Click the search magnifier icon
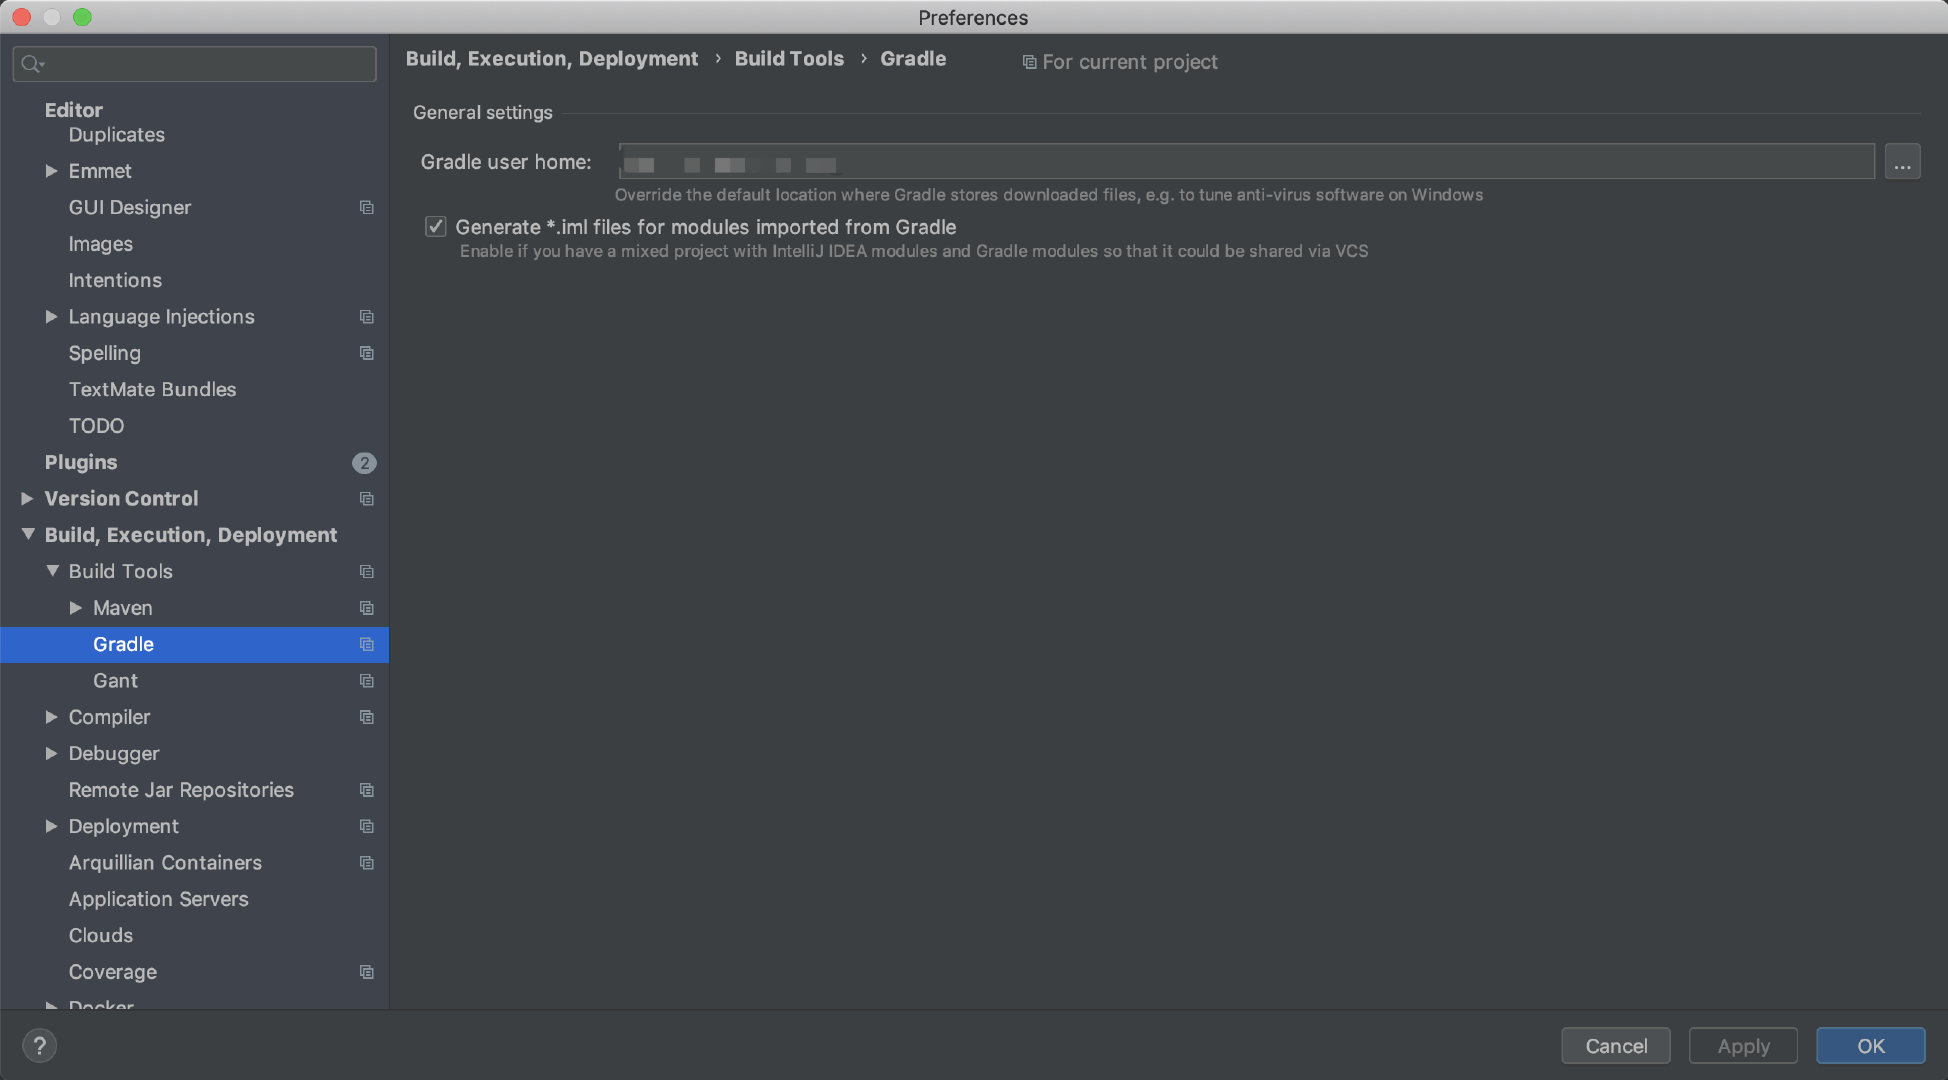This screenshot has width=1948, height=1080. pos(32,64)
